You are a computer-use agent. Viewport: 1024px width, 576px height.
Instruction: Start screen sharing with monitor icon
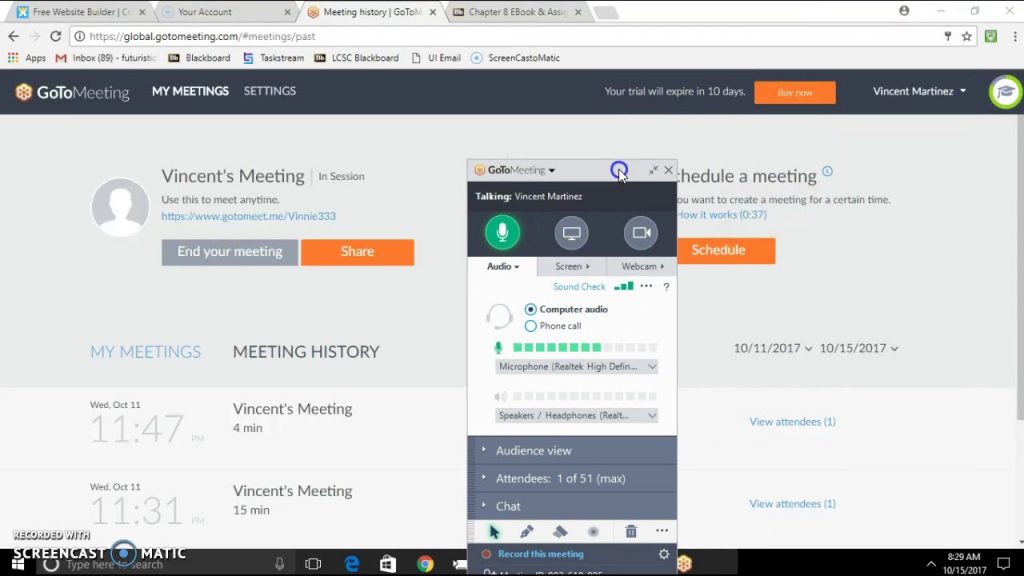tap(571, 232)
